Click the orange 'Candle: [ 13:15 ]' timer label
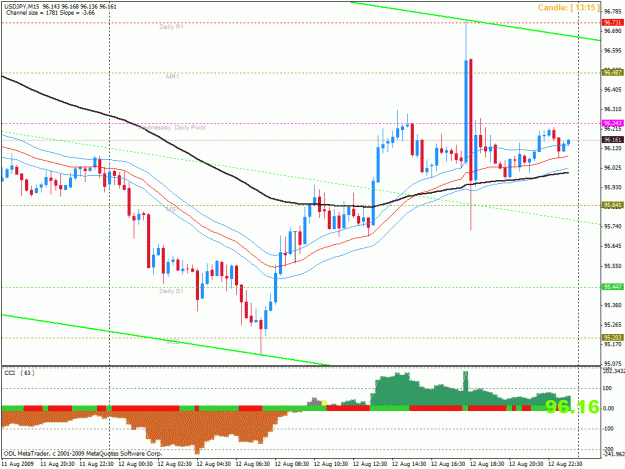 point(568,8)
